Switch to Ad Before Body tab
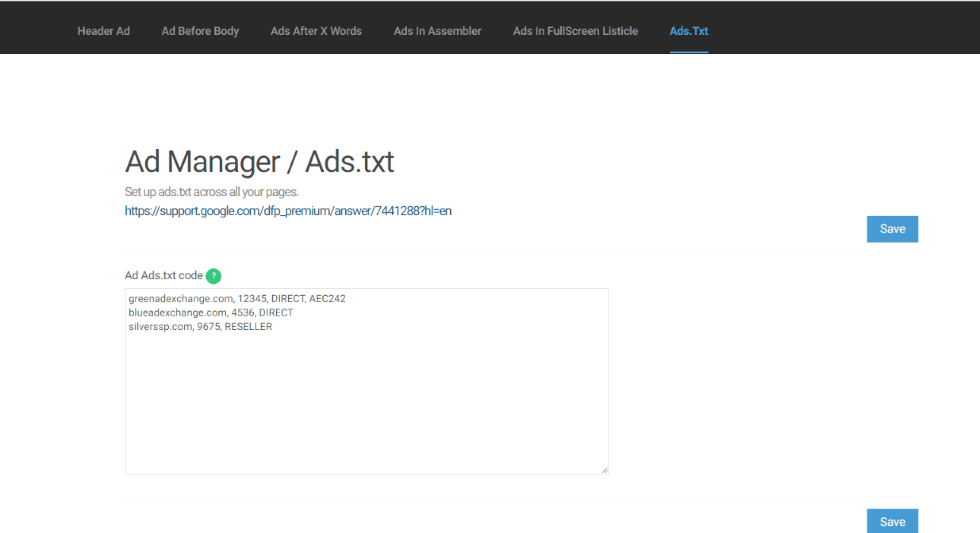 click(x=200, y=31)
